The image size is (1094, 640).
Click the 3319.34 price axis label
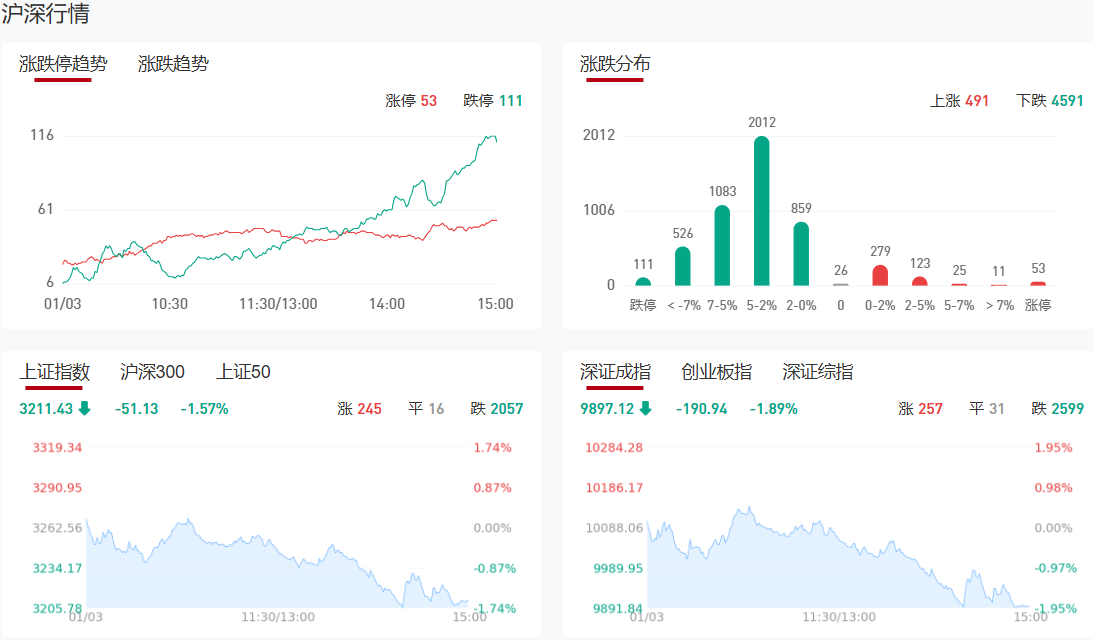coord(57,447)
